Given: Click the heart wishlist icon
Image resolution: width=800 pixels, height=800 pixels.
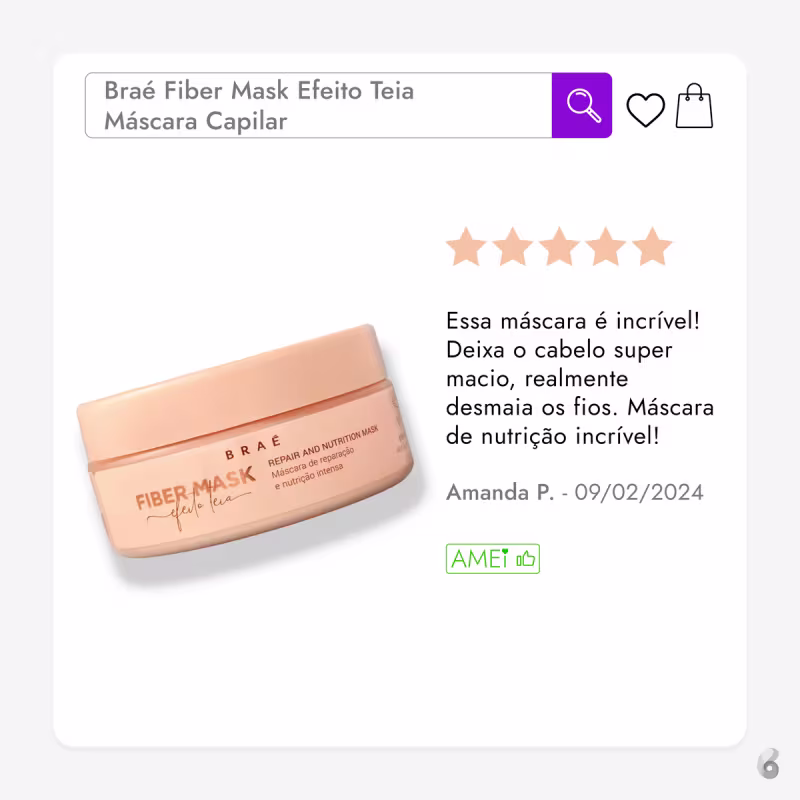Looking at the screenshot, I should 645,109.
